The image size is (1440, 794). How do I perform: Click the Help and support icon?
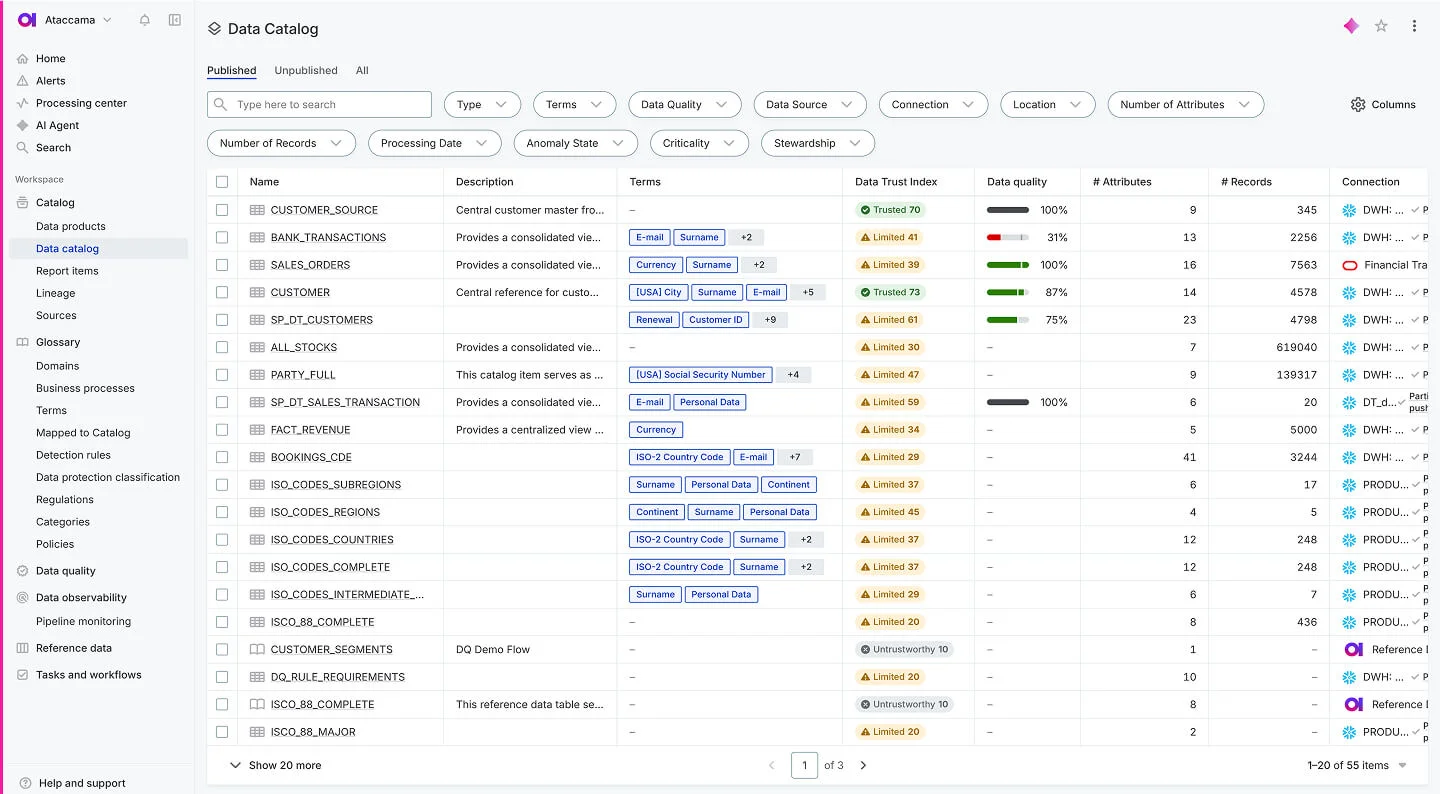coord(25,783)
